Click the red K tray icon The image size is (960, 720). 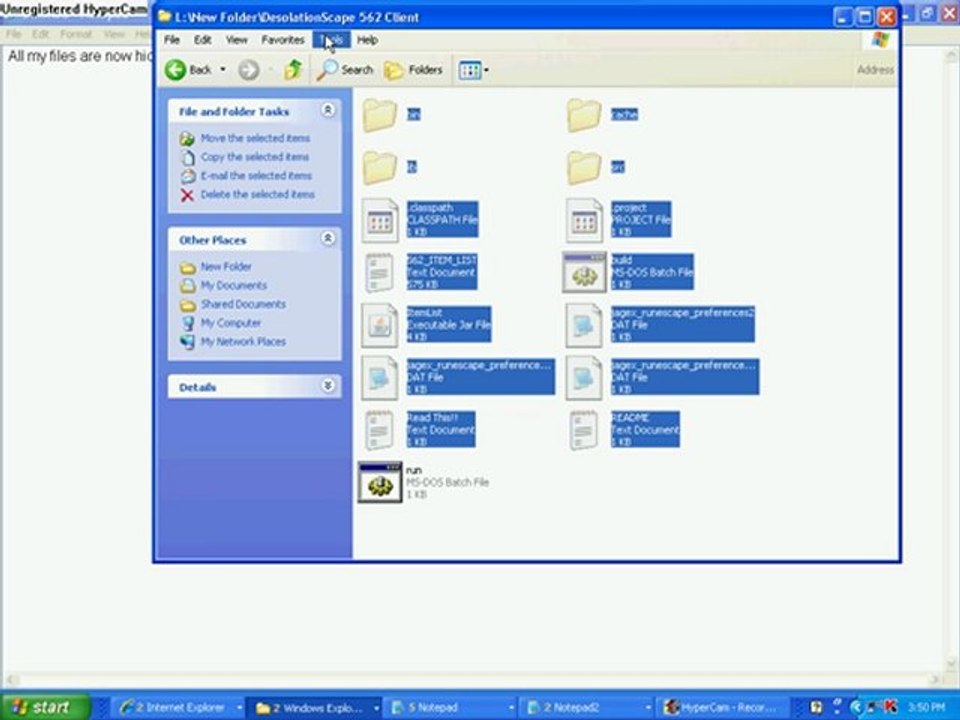pyautogui.click(x=891, y=707)
